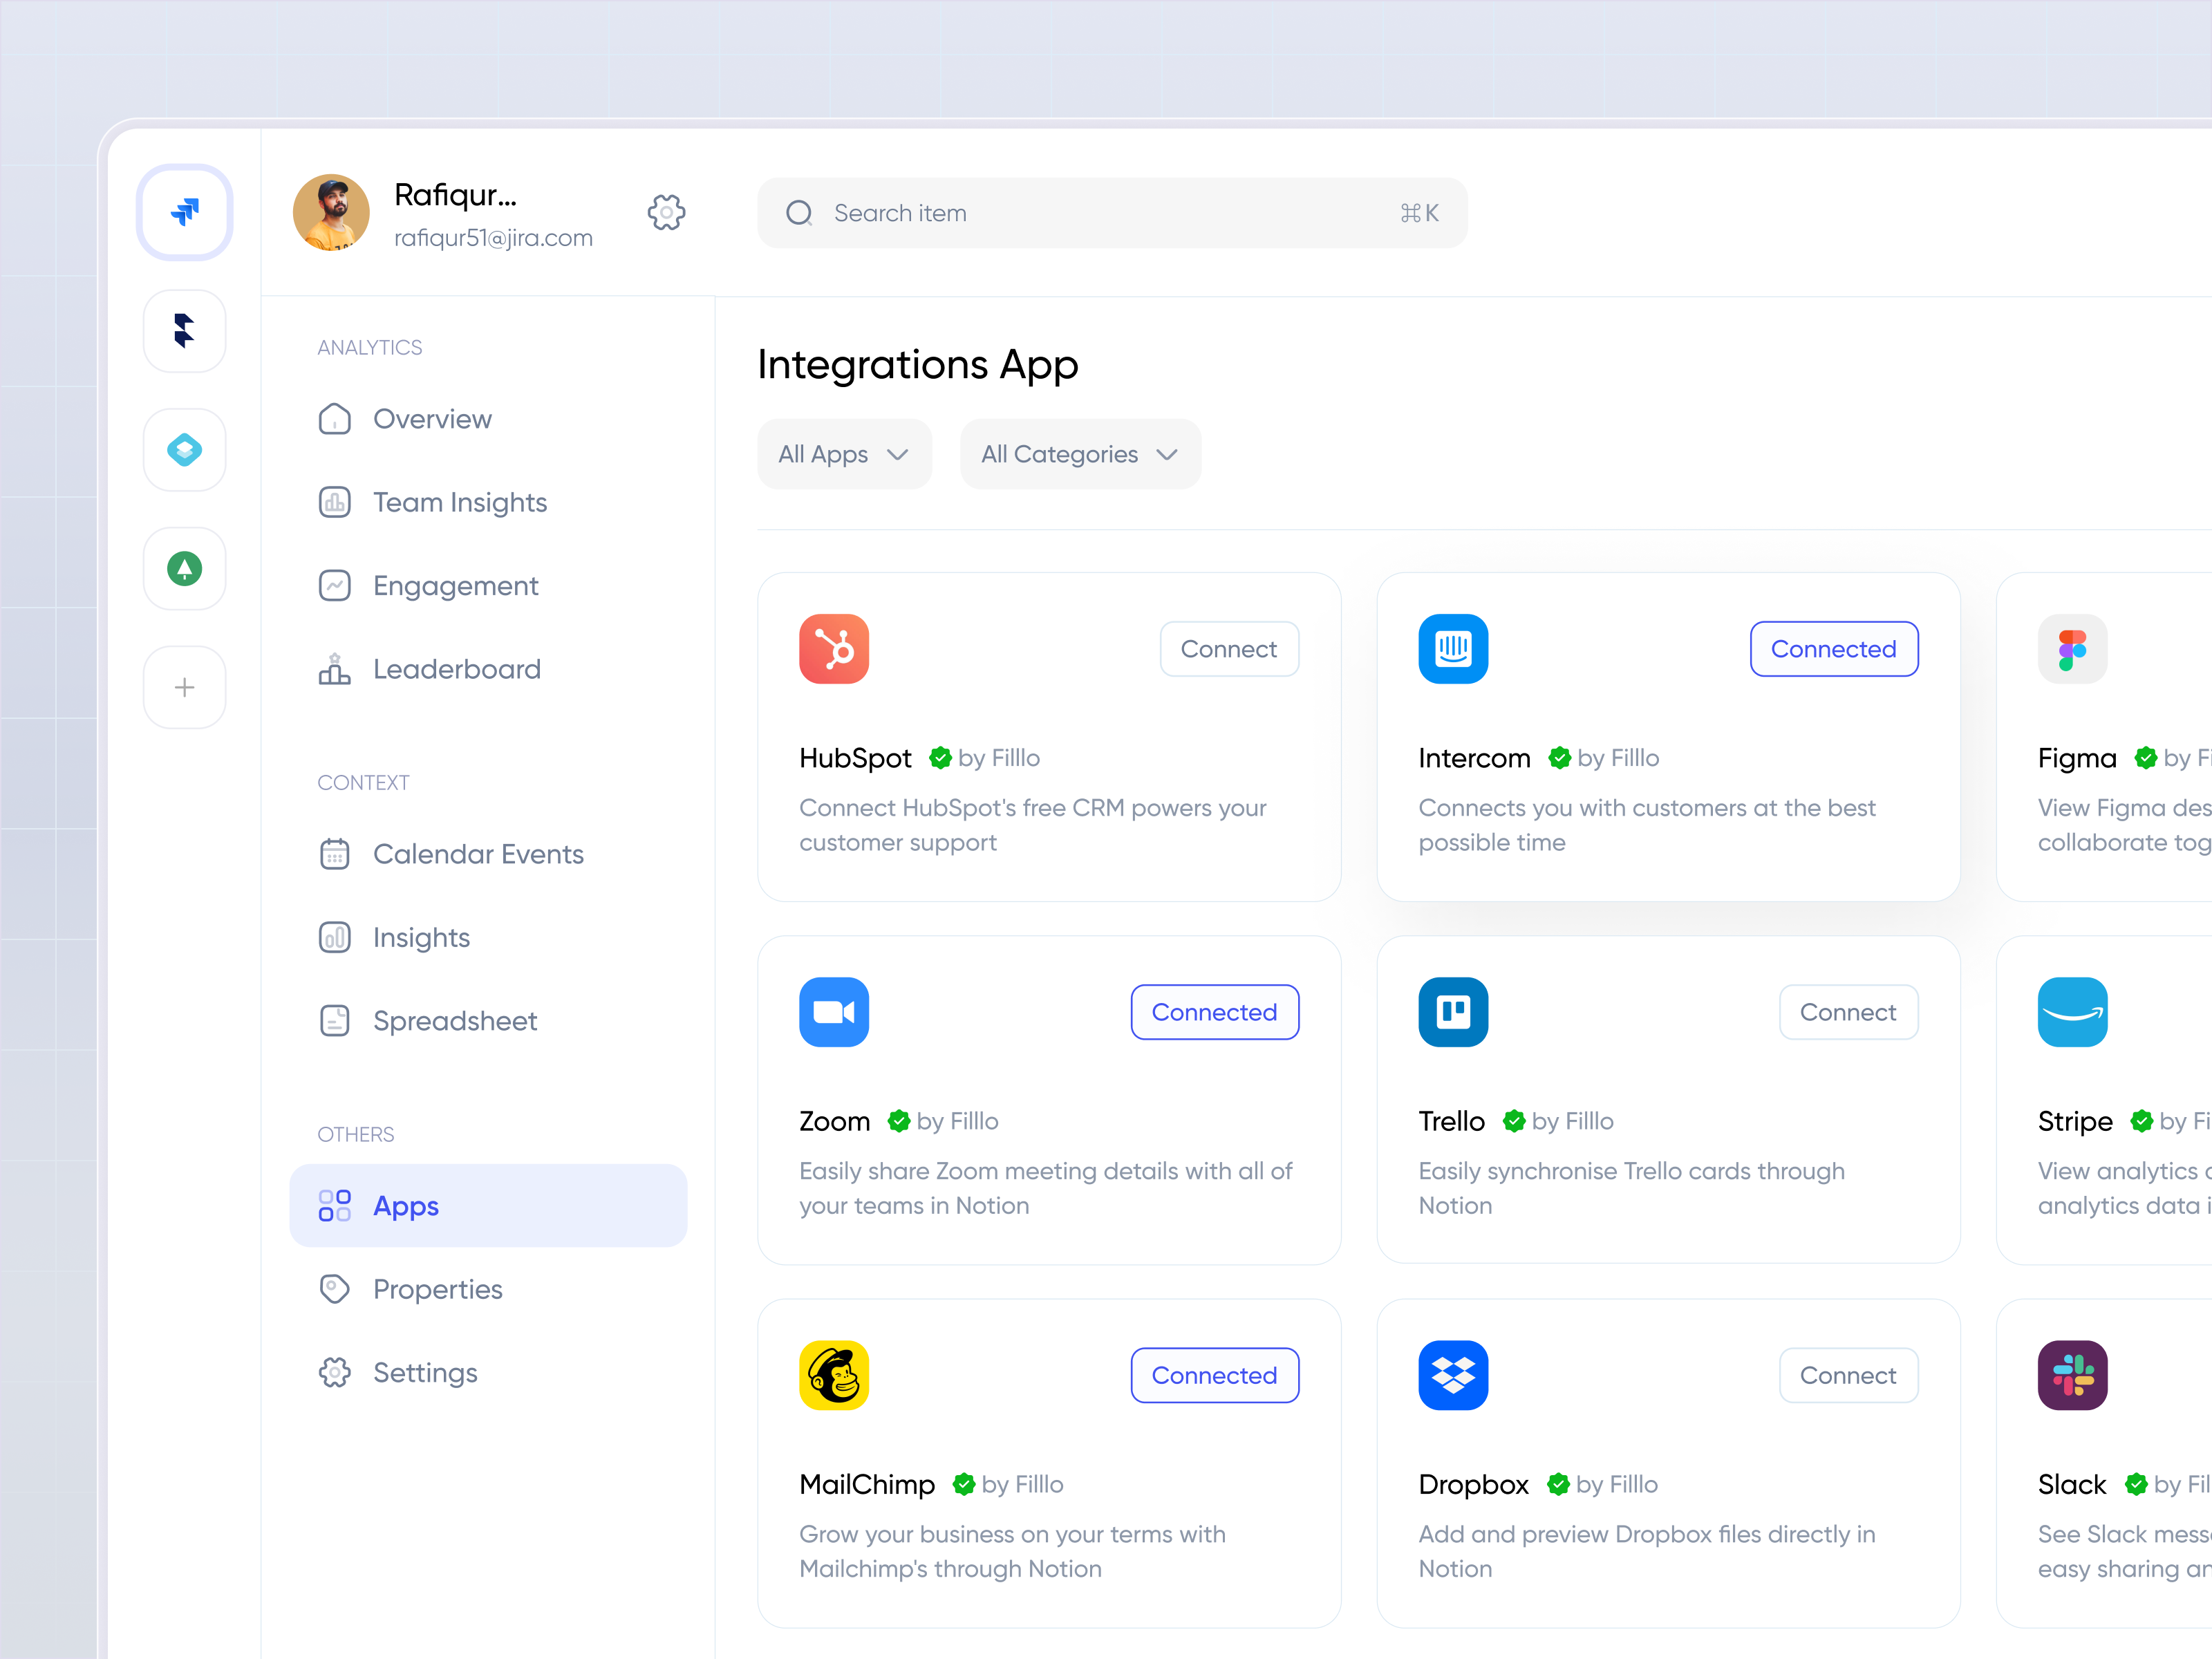Open the MailChimp app icon

[833, 1375]
